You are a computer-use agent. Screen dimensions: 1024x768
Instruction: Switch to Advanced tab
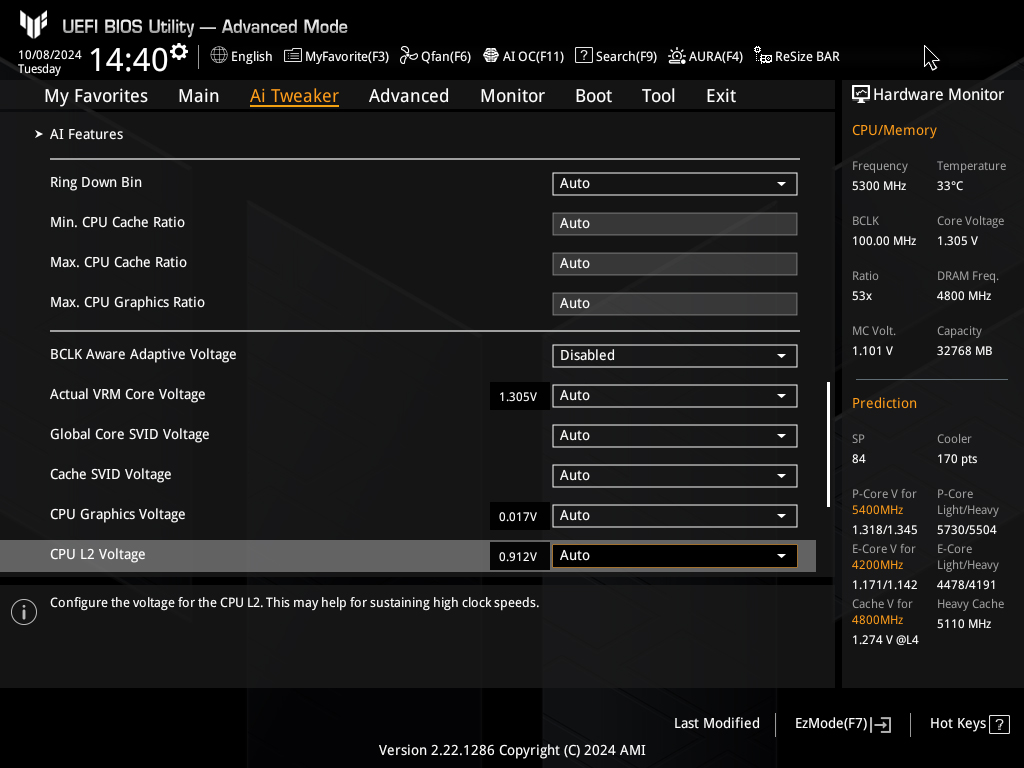tap(409, 96)
